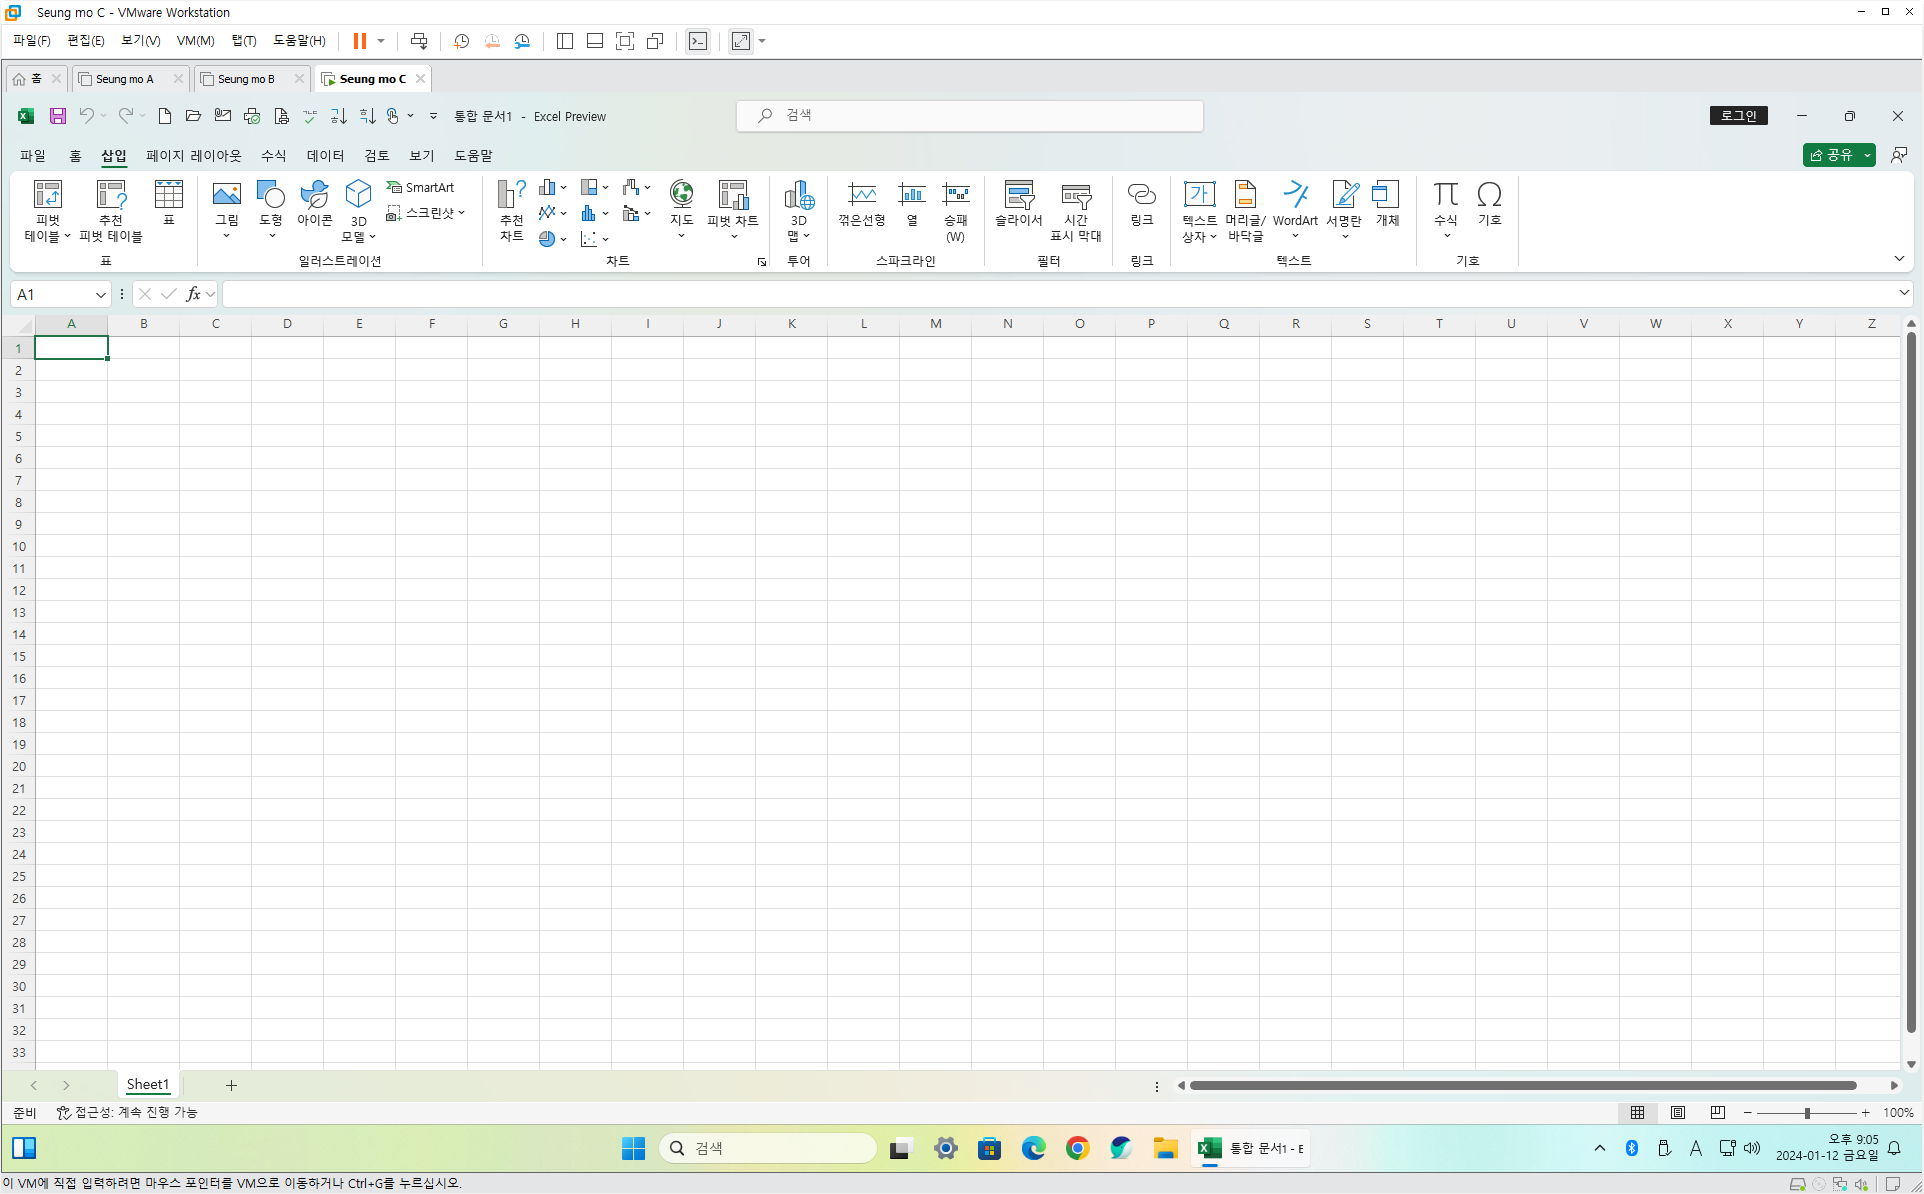The width and height of the screenshot is (1924, 1194).
Task: Switch to Seung mo B VM tab
Action: (246, 78)
